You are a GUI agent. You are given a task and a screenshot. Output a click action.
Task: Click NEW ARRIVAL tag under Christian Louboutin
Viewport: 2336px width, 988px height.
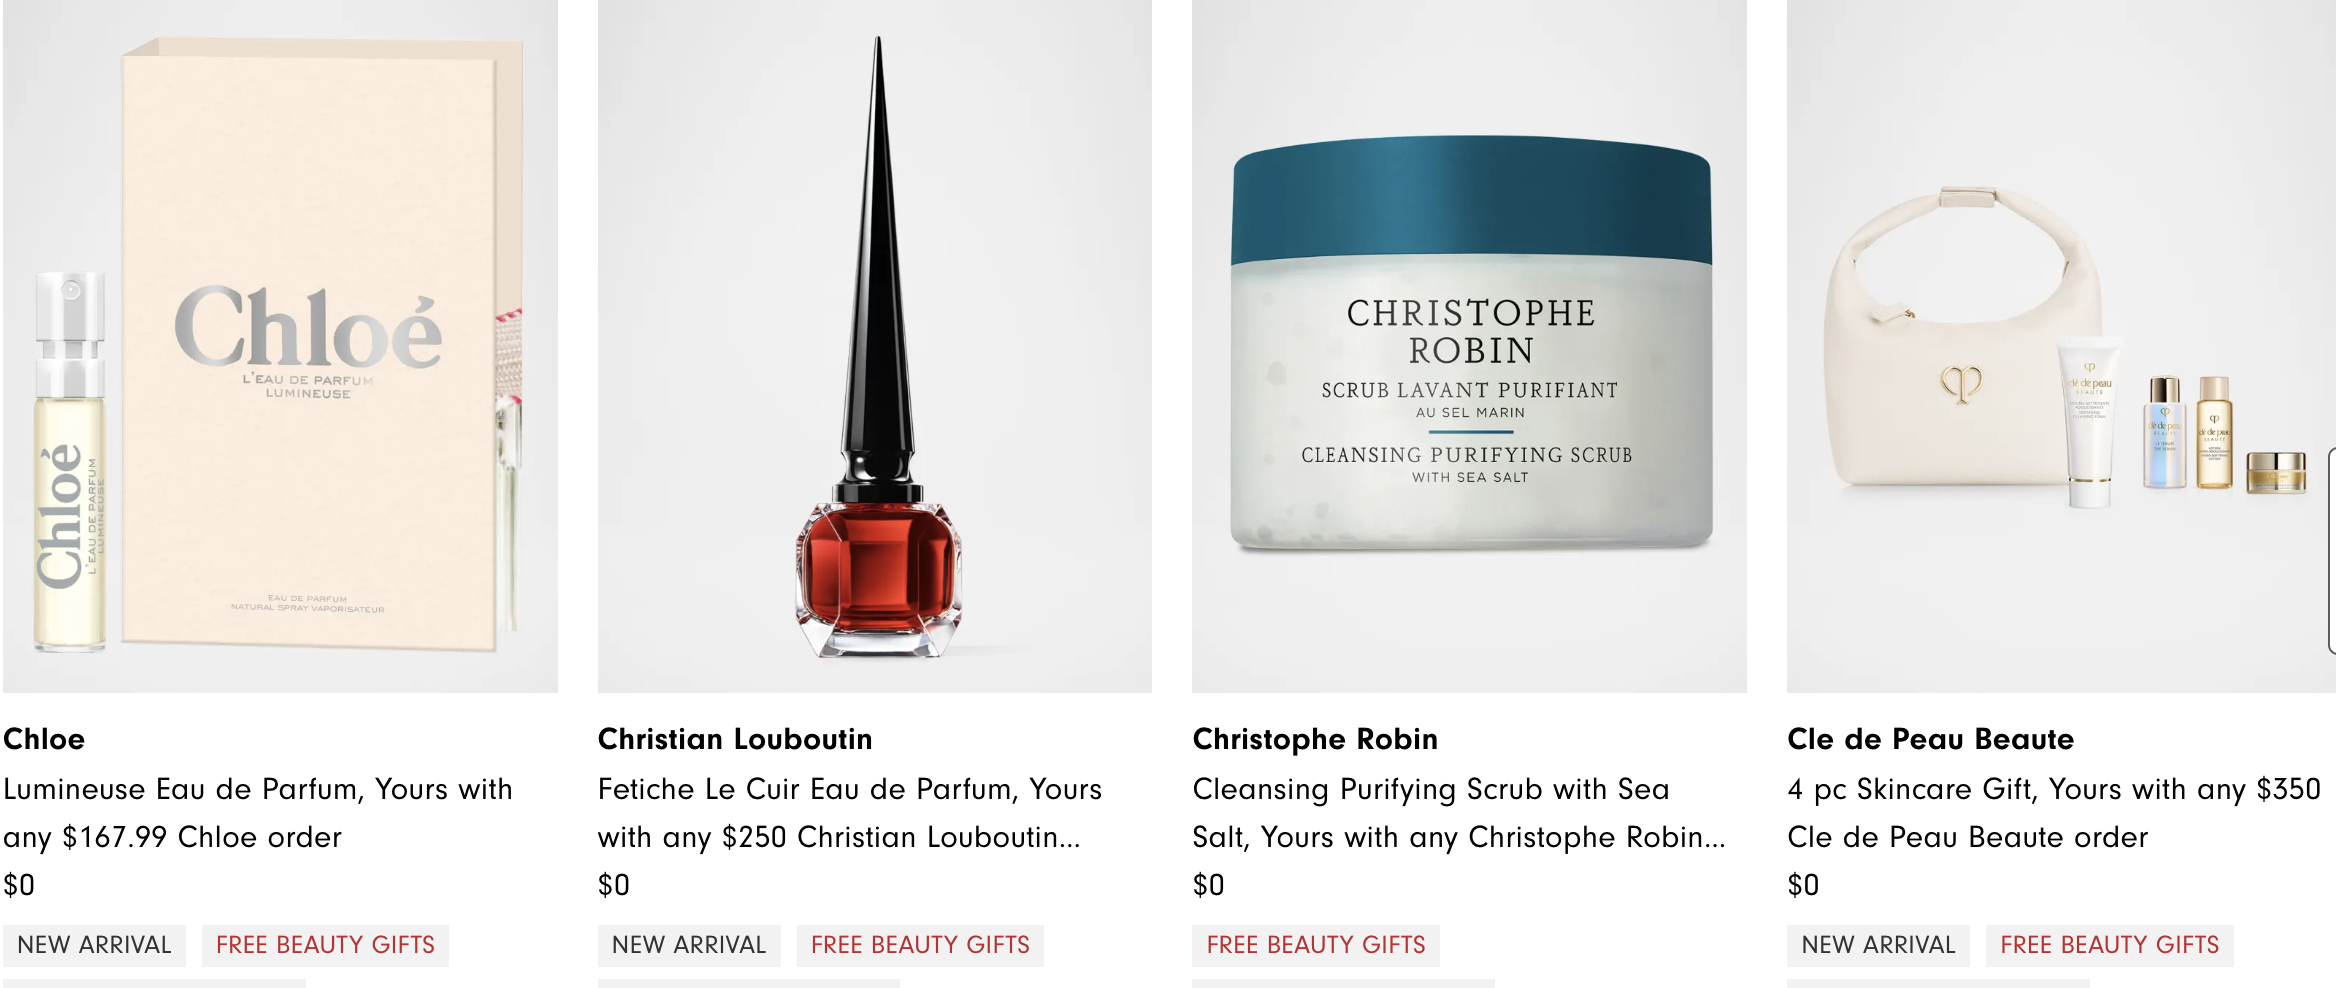[689, 945]
